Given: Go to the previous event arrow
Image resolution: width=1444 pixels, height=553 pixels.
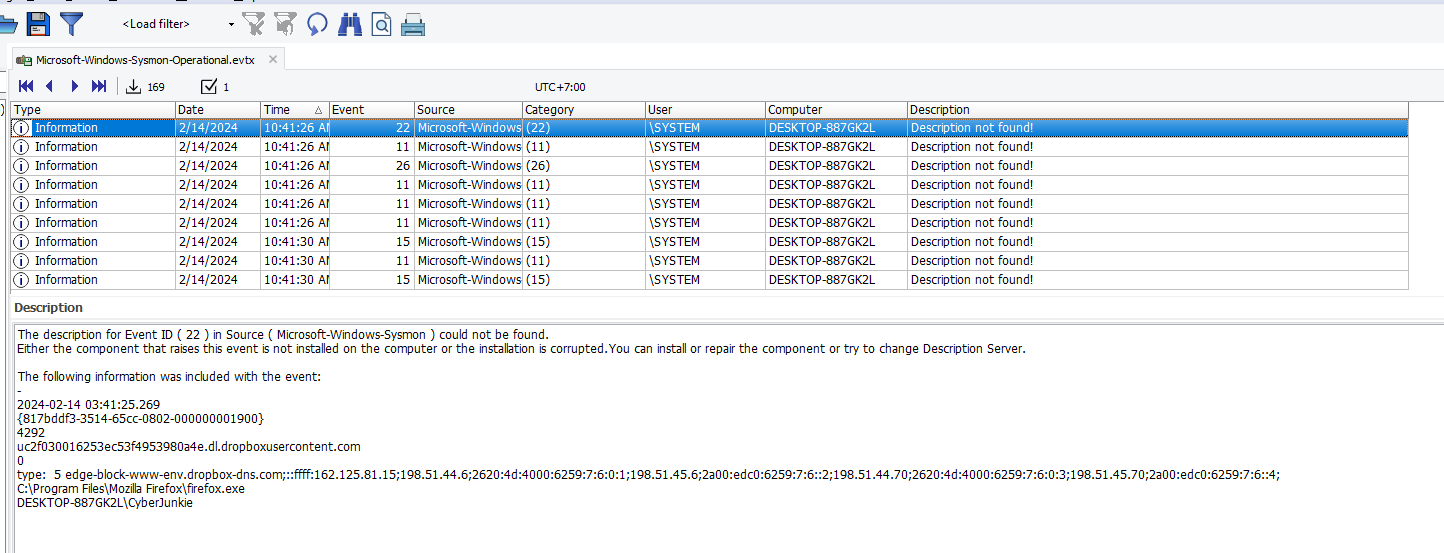Looking at the screenshot, I should [50, 87].
